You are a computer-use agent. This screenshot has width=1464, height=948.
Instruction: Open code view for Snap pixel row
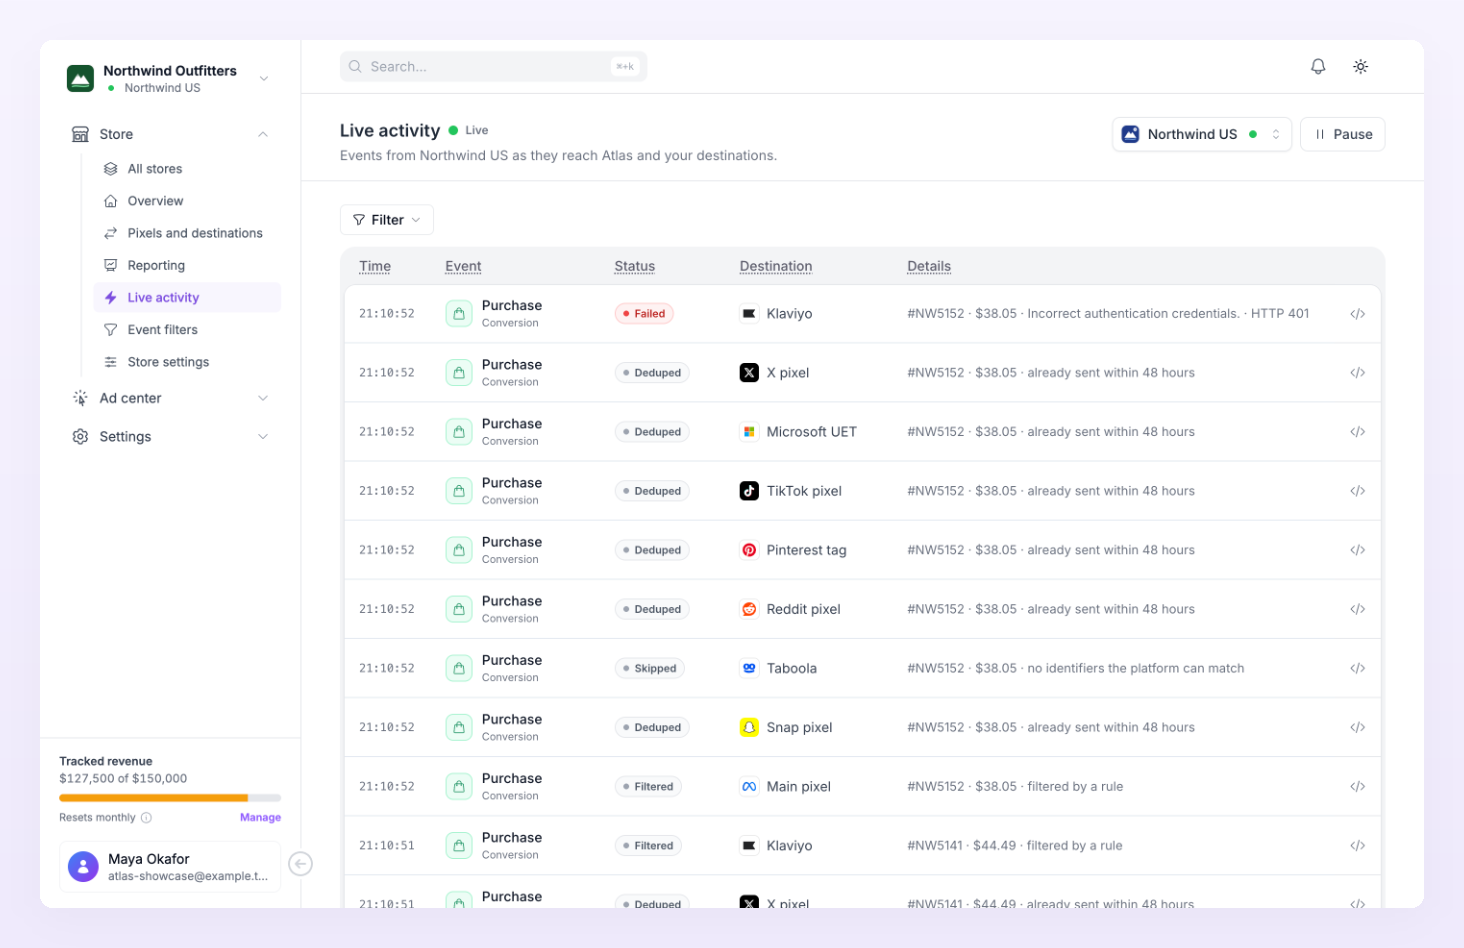coord(1357,727)
